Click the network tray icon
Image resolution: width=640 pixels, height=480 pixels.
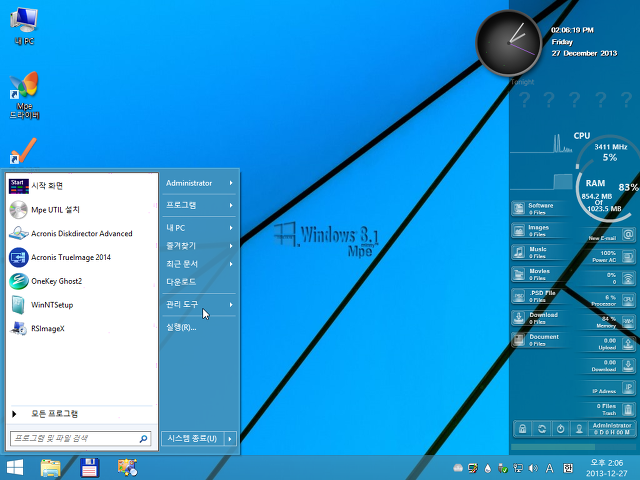pyautogui.click(x=518, y=468)
